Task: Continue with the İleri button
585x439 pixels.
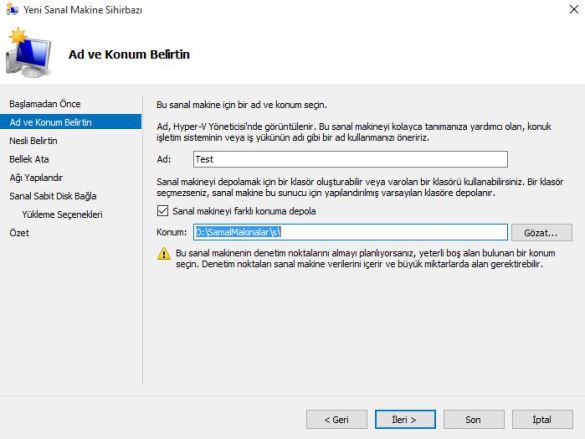Action: (405, 420)
